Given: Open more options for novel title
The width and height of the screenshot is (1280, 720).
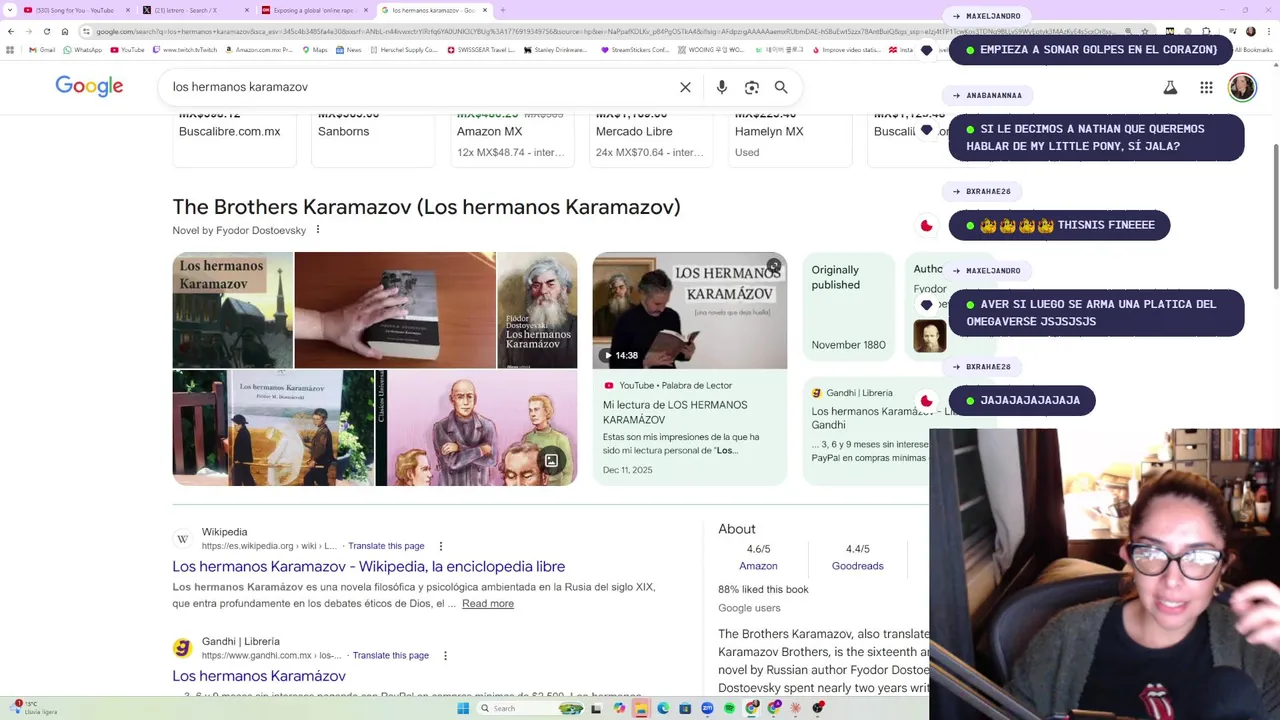Looking at the screenshot, I should 318,230.
